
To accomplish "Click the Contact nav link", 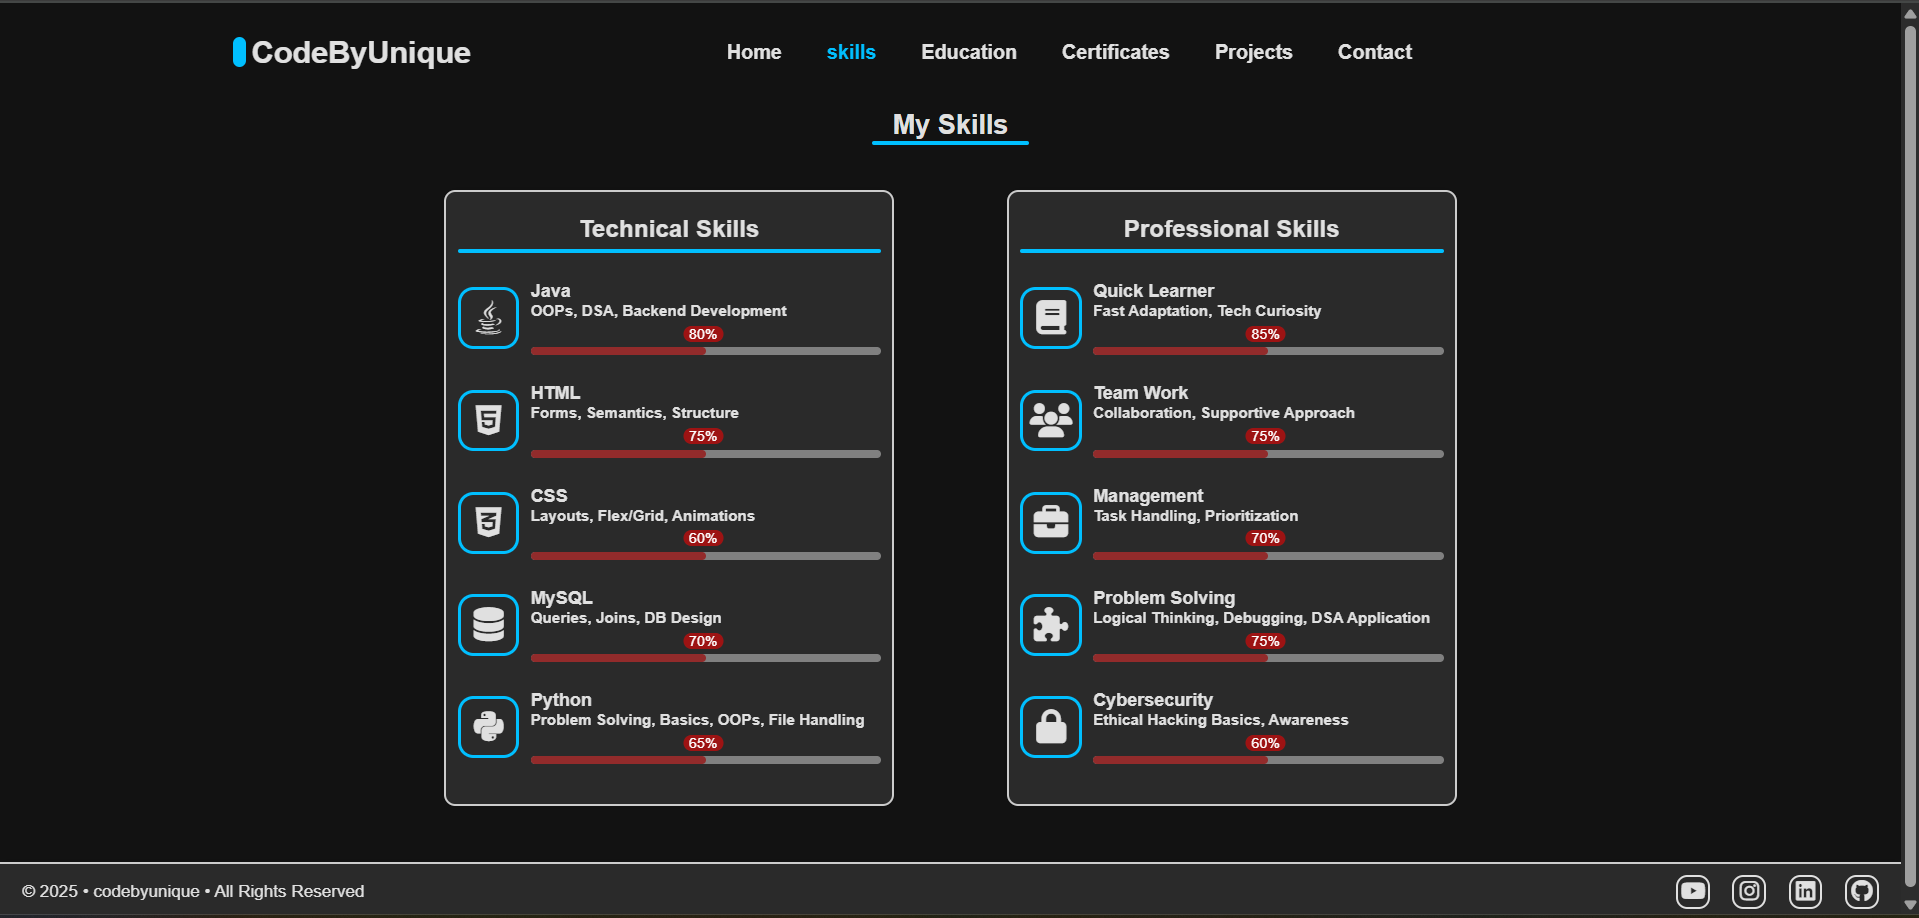I will click(x=1374, y=52).
